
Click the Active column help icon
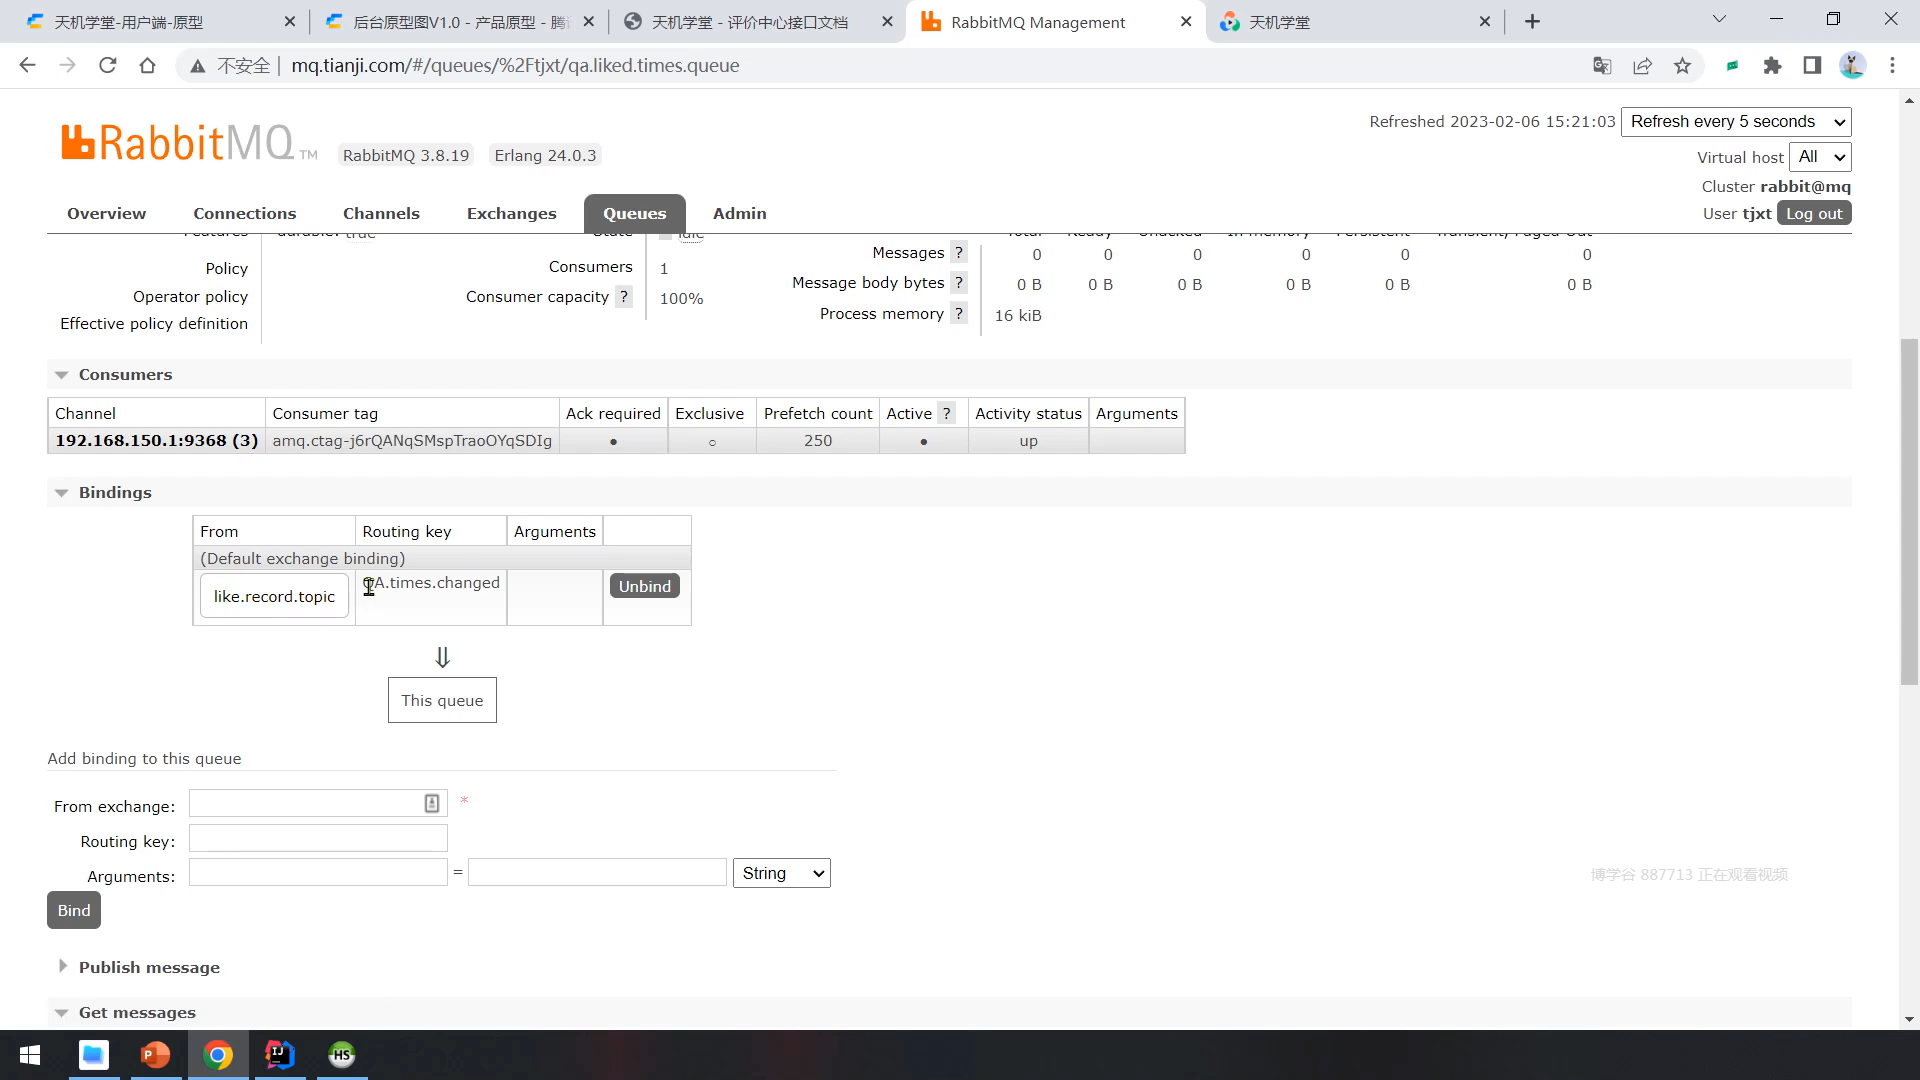946,414
